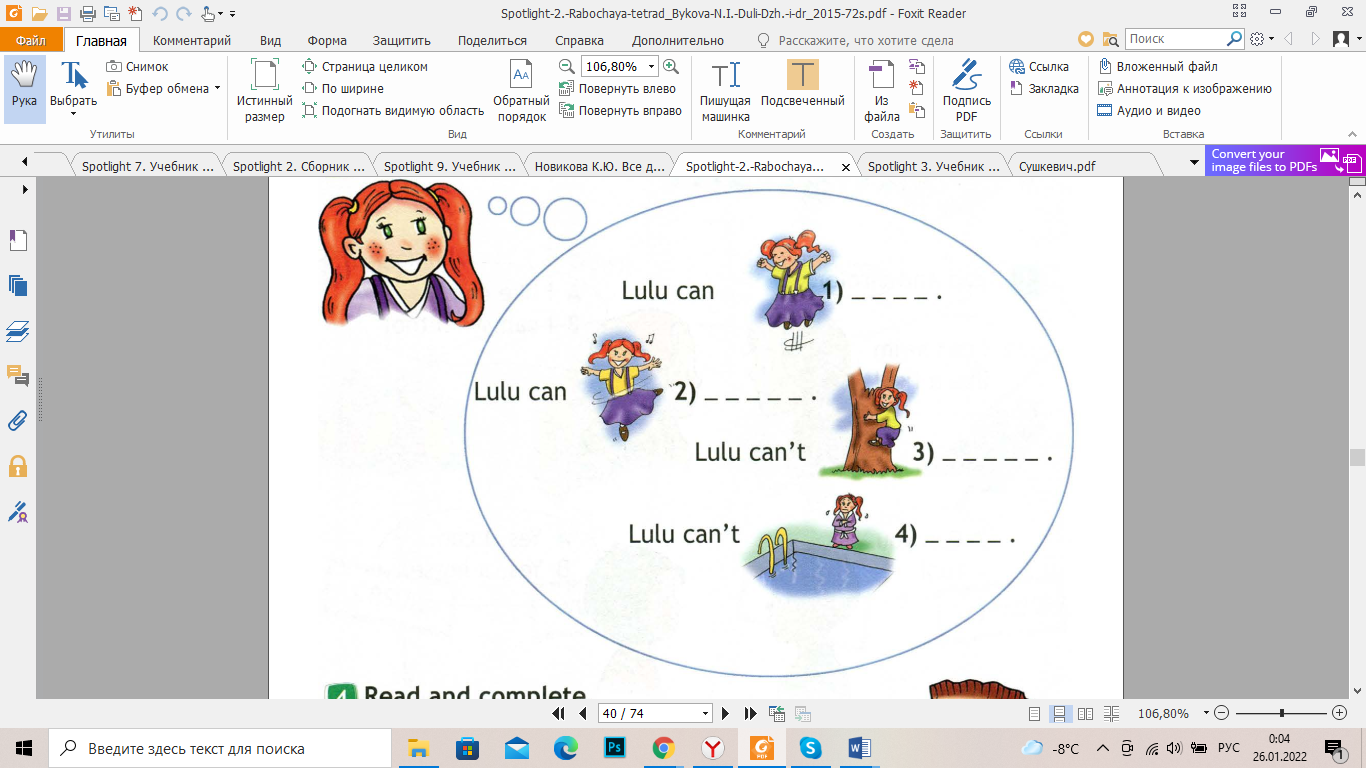
Task: Expand the left navigation panel arrow
Action: point(25,189)
